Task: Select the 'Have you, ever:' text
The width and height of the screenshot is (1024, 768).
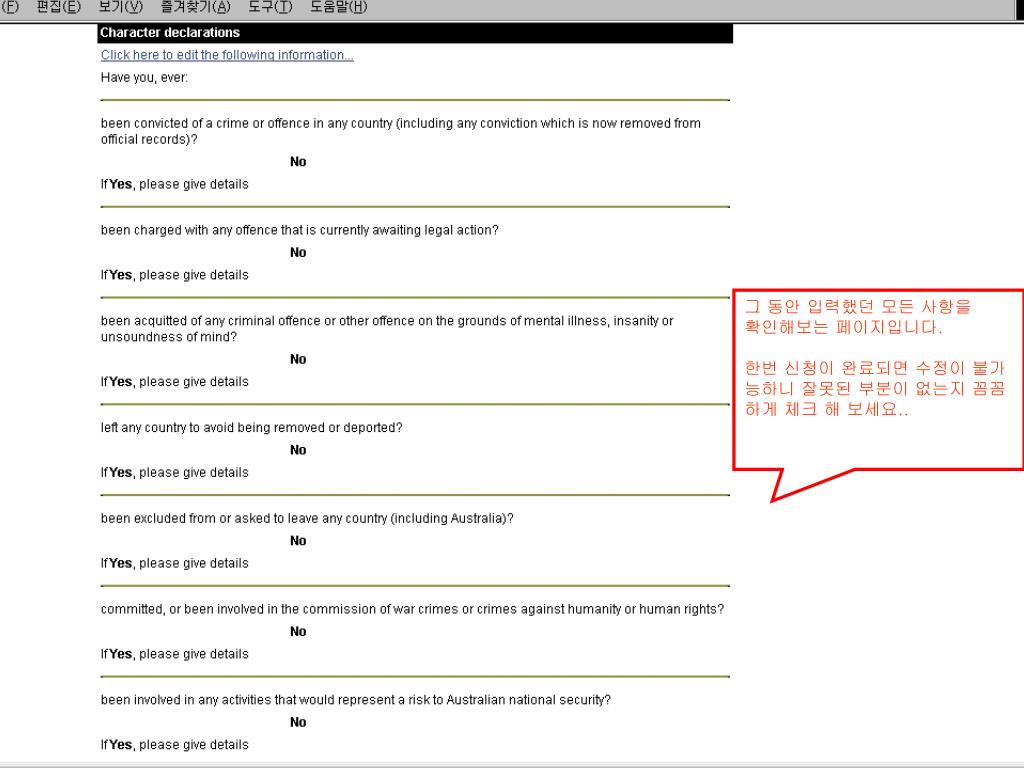Action: [x=144, y=78]
